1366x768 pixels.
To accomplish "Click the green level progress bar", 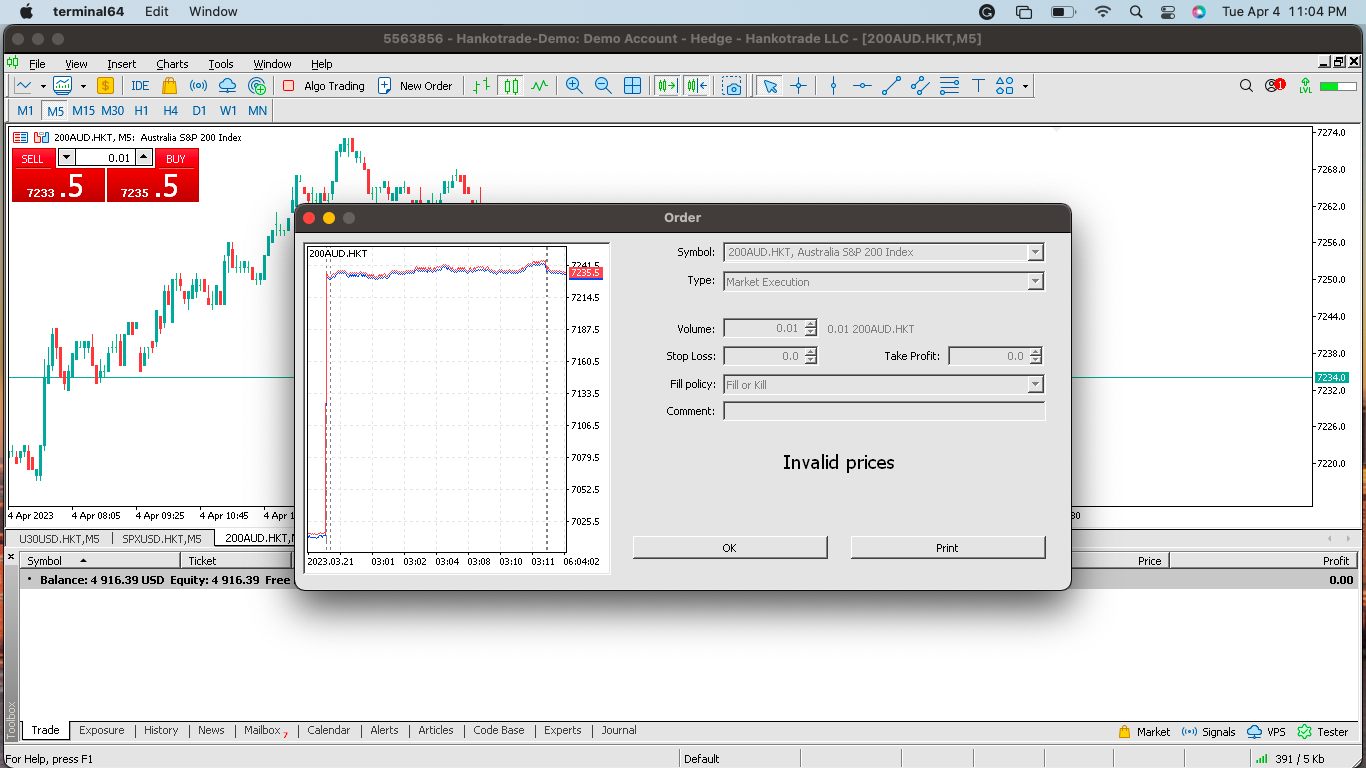I will click(1339, 86).
